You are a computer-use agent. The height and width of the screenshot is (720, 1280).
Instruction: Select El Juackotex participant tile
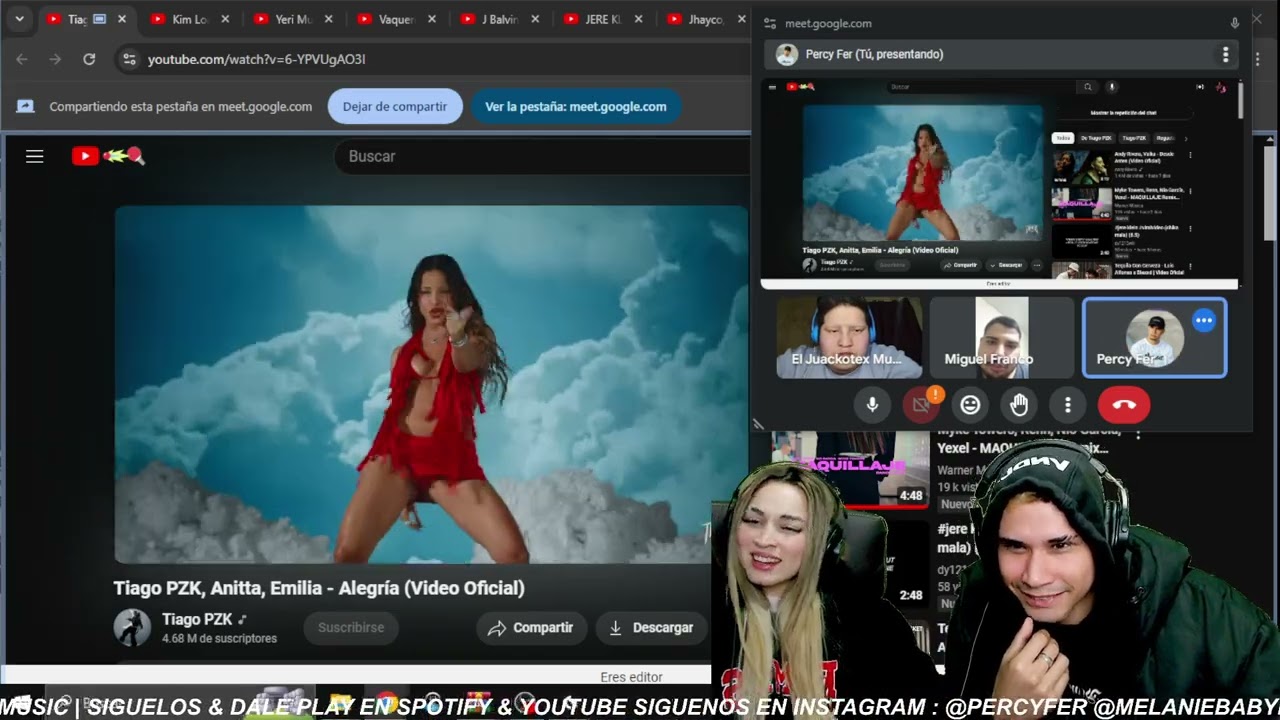pyautogui.click(x=849, y=338)
